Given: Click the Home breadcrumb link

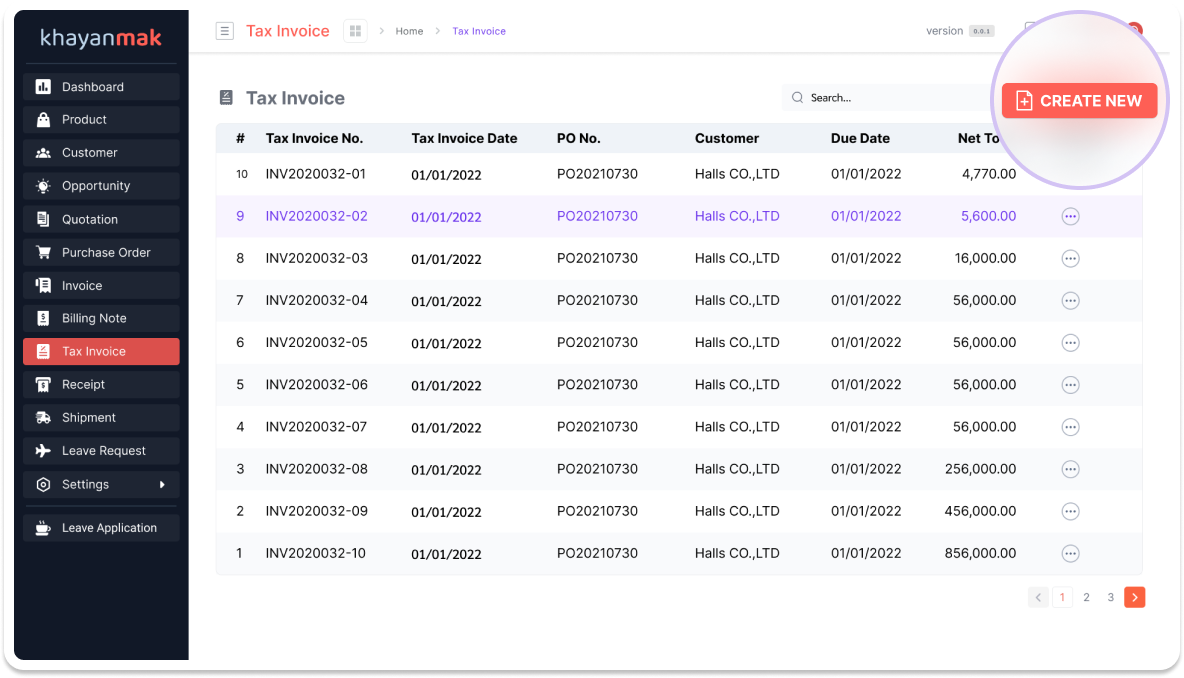Looking at the screenshot, I should coord(409,31).
